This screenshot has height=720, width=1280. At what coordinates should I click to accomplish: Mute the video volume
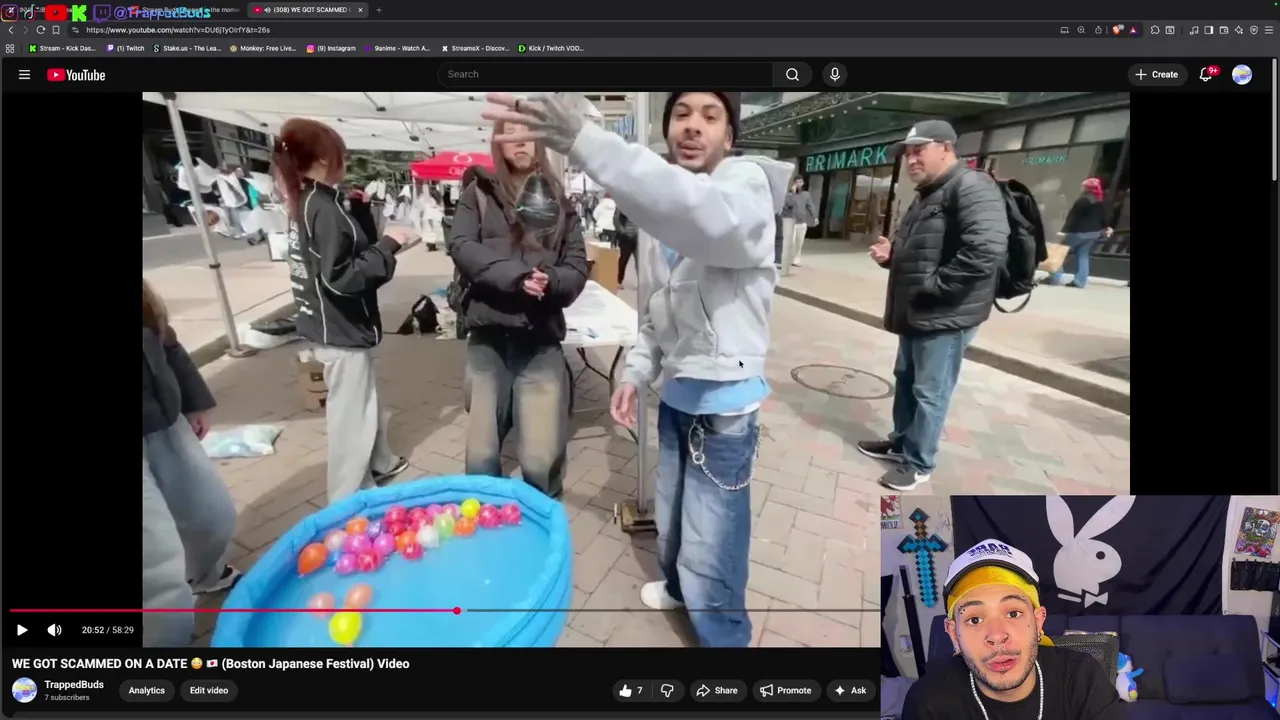(54, 630)
